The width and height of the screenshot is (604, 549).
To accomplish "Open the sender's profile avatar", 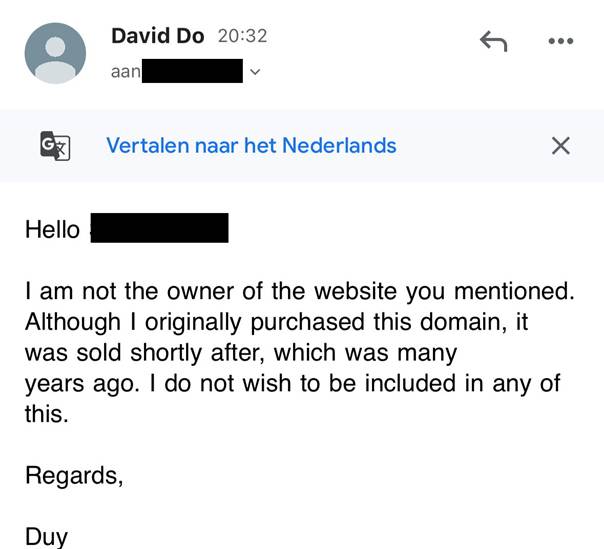I will (54, 53).
